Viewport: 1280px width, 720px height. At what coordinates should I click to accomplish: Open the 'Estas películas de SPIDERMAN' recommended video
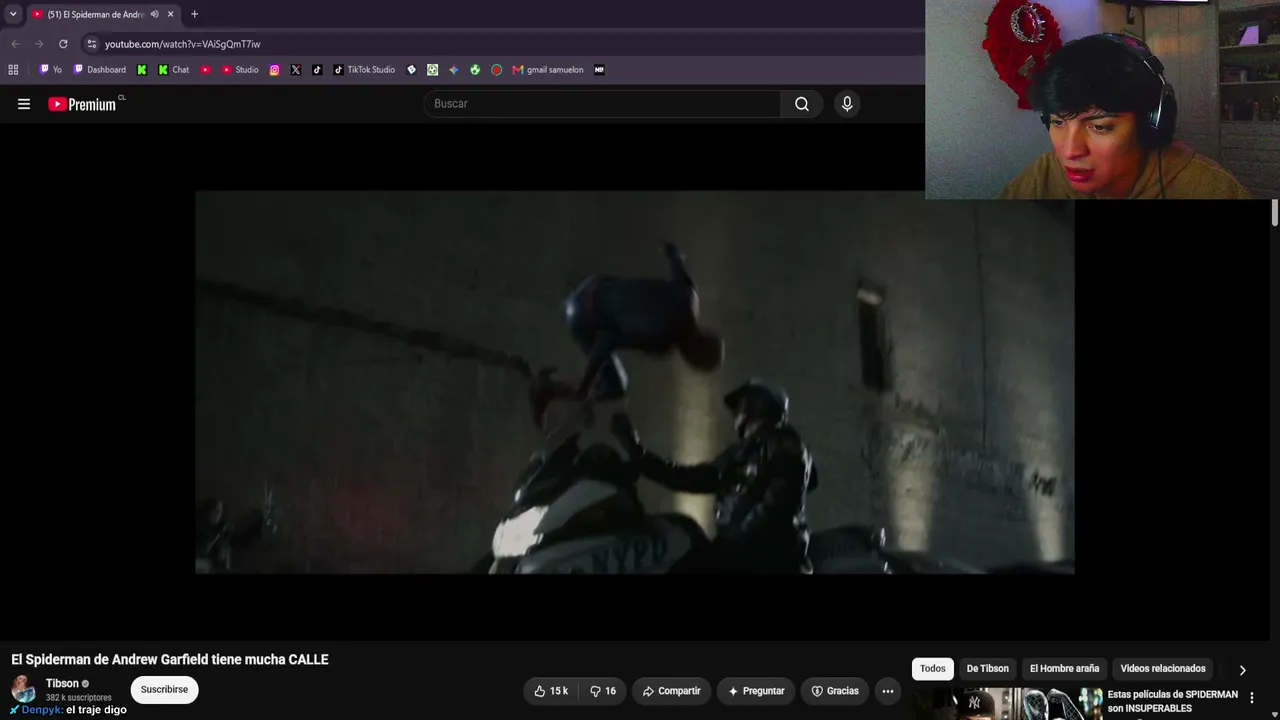point(1172,701)
